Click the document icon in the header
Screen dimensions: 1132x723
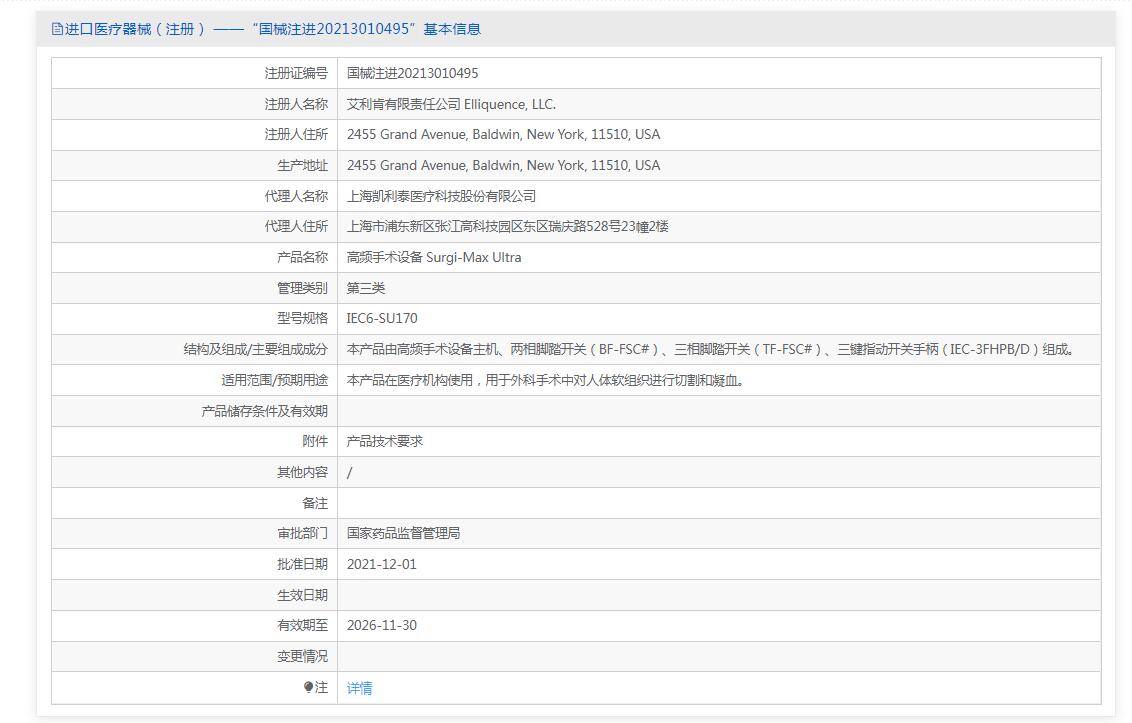point(57,29)
